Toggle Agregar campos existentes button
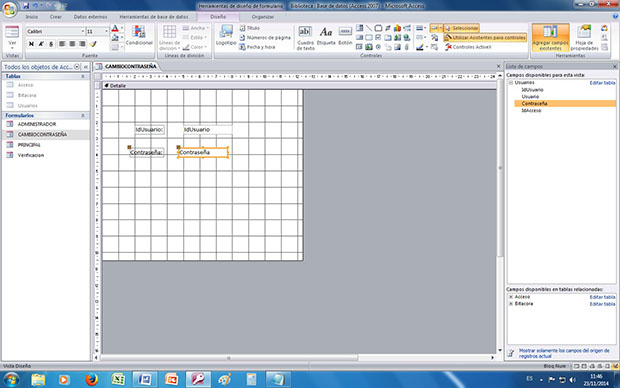620x388 pixels. (550, 38)
